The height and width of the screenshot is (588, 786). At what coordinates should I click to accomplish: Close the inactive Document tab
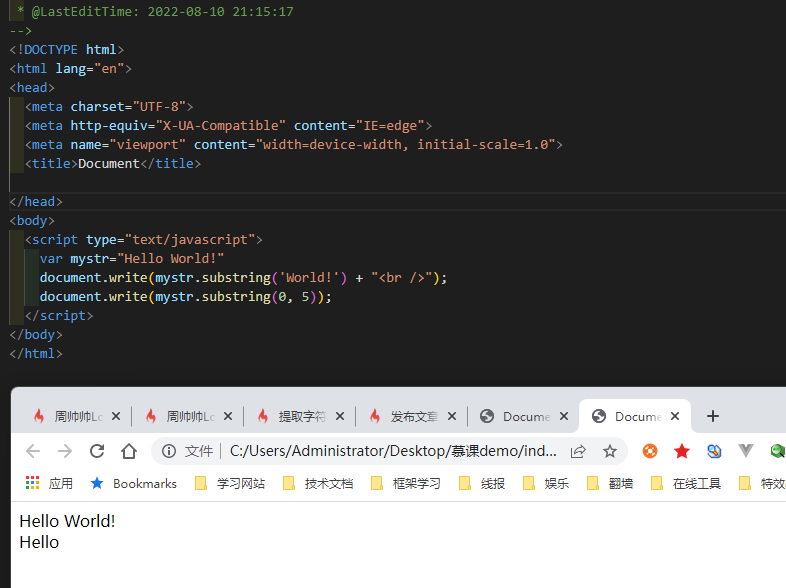point(564,416)
